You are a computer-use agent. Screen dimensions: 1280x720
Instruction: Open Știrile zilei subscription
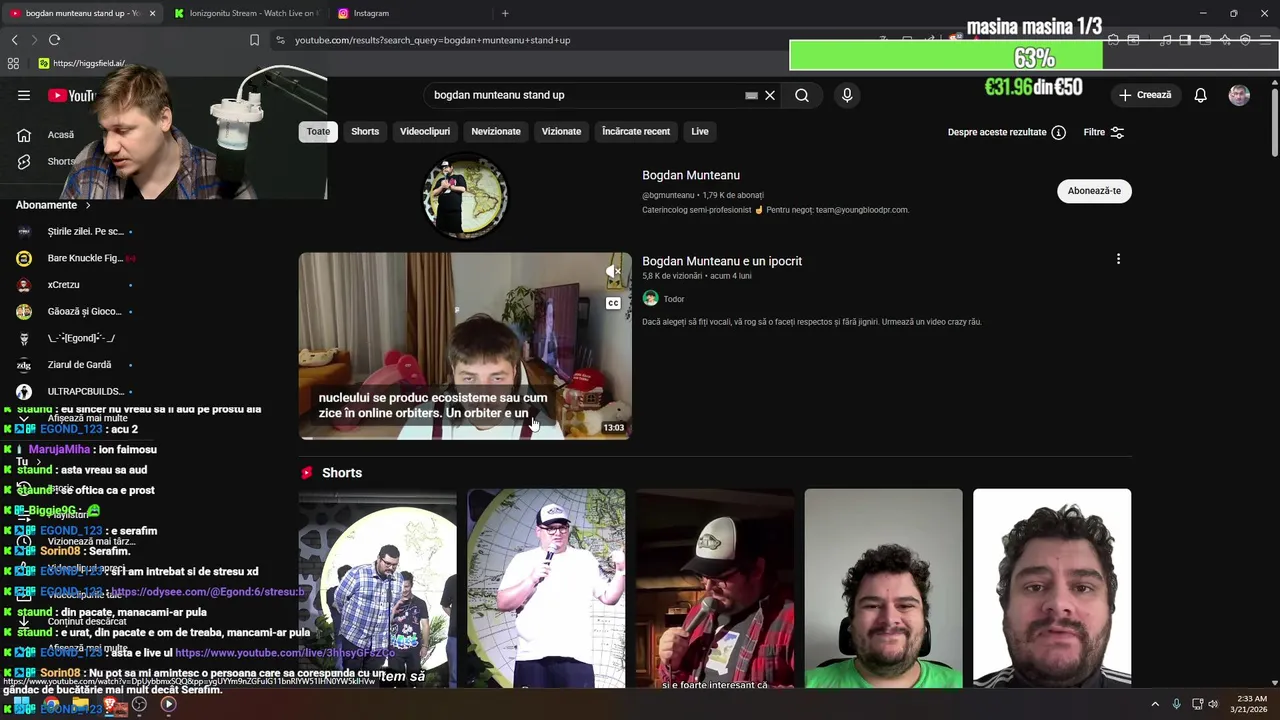75,231
